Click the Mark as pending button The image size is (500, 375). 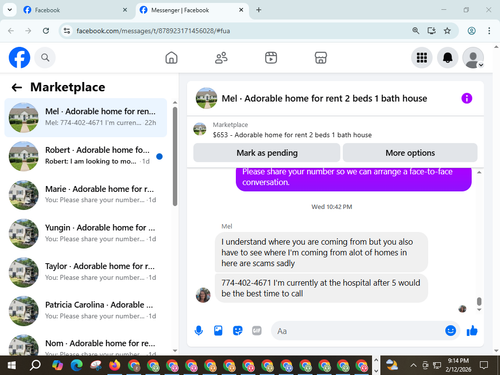point(267,153)
